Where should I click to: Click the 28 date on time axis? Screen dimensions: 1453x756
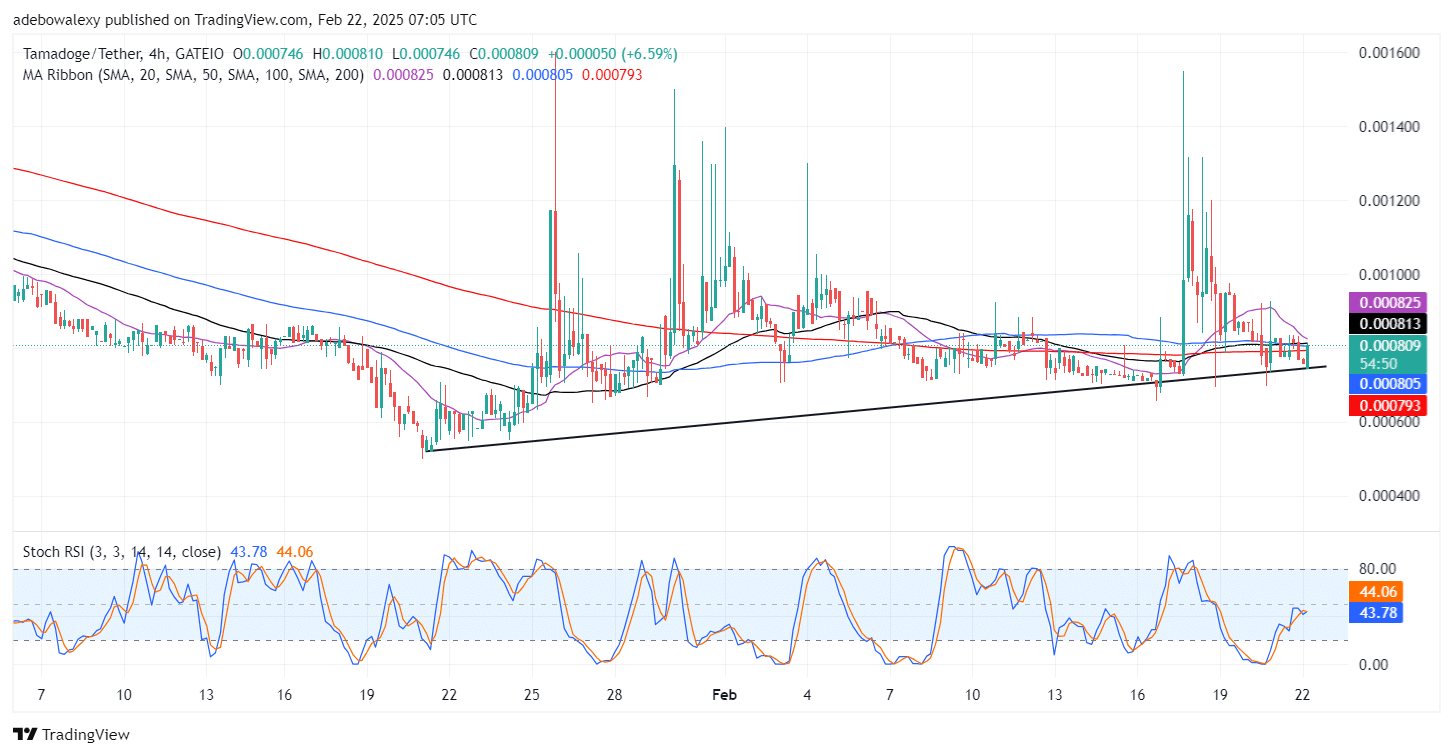coord(614,694)
